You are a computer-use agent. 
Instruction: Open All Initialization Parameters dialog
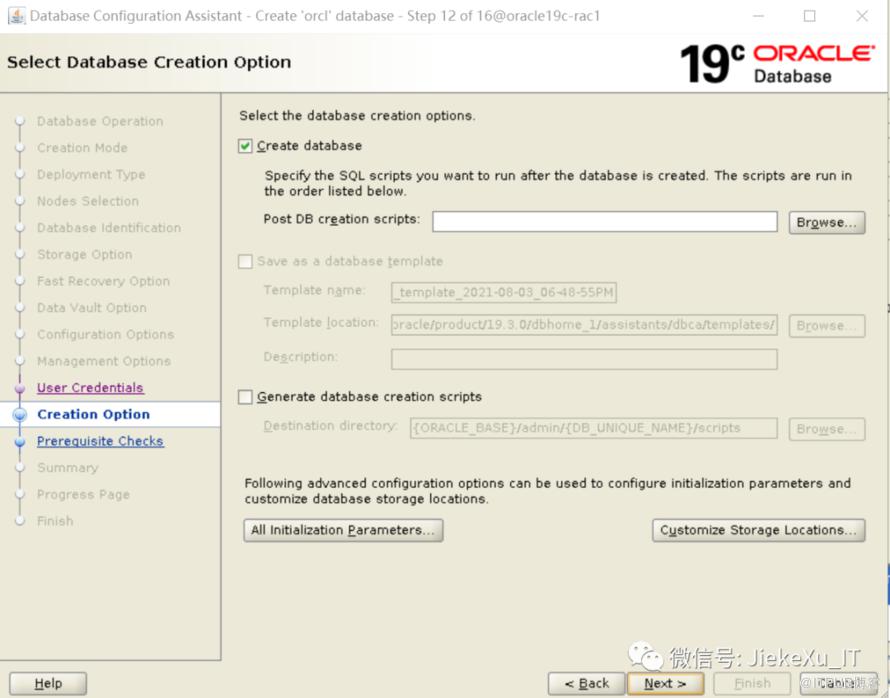pos(343,530)
